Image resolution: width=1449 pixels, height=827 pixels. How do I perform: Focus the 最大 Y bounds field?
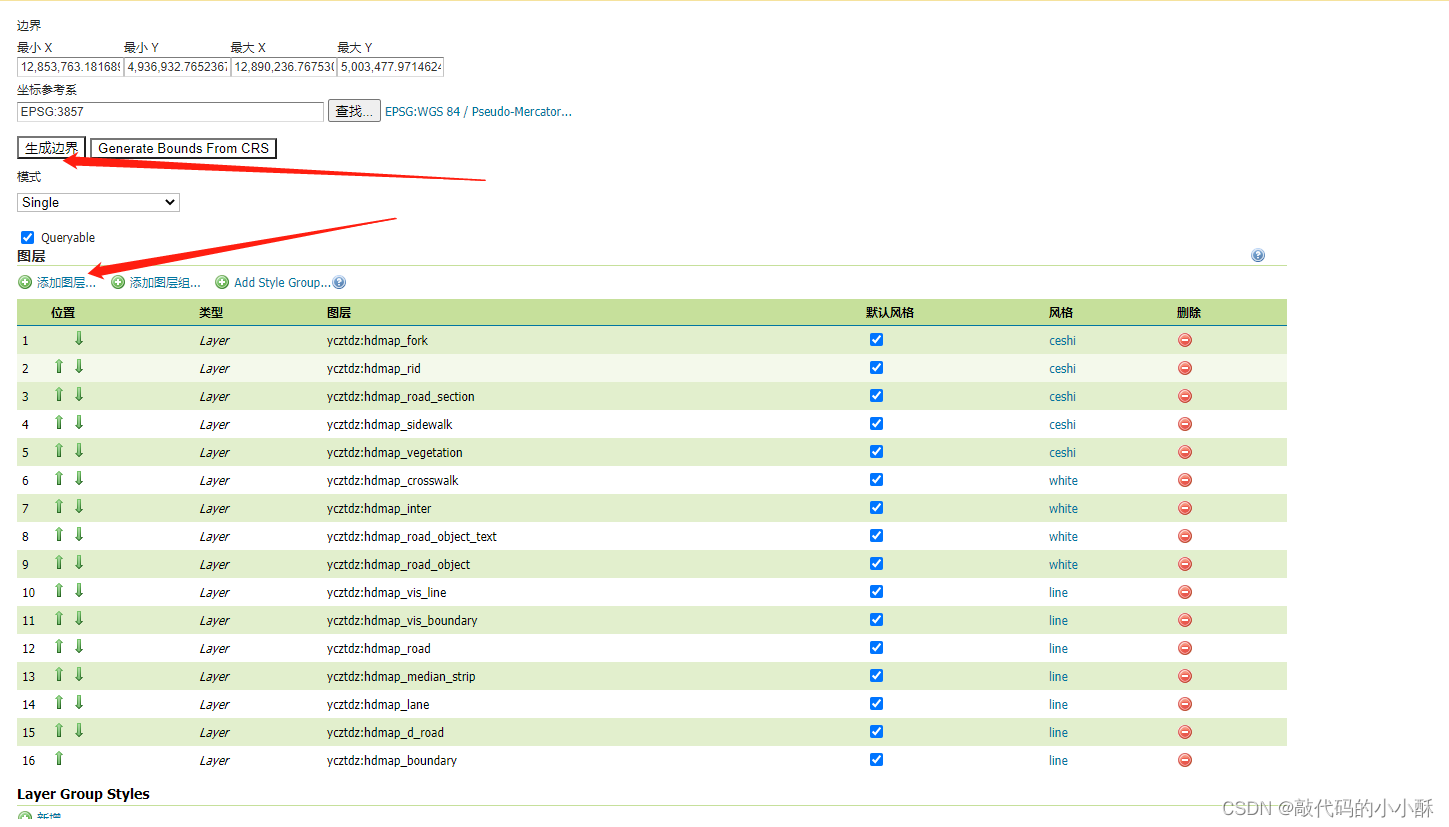[x=391, y=67]
